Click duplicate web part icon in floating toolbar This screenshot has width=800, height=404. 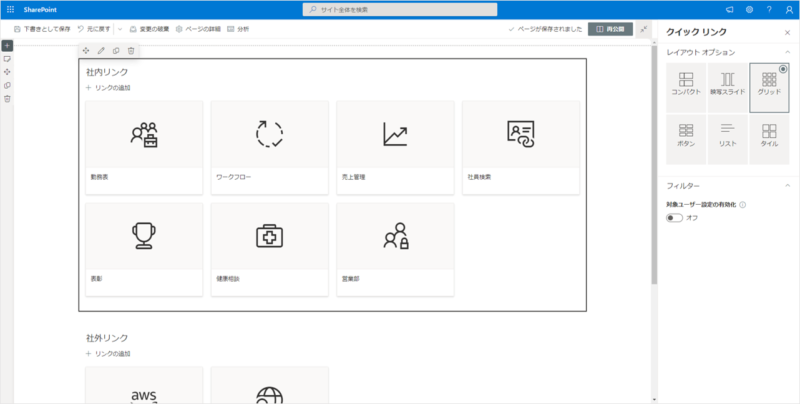point(116,50)
